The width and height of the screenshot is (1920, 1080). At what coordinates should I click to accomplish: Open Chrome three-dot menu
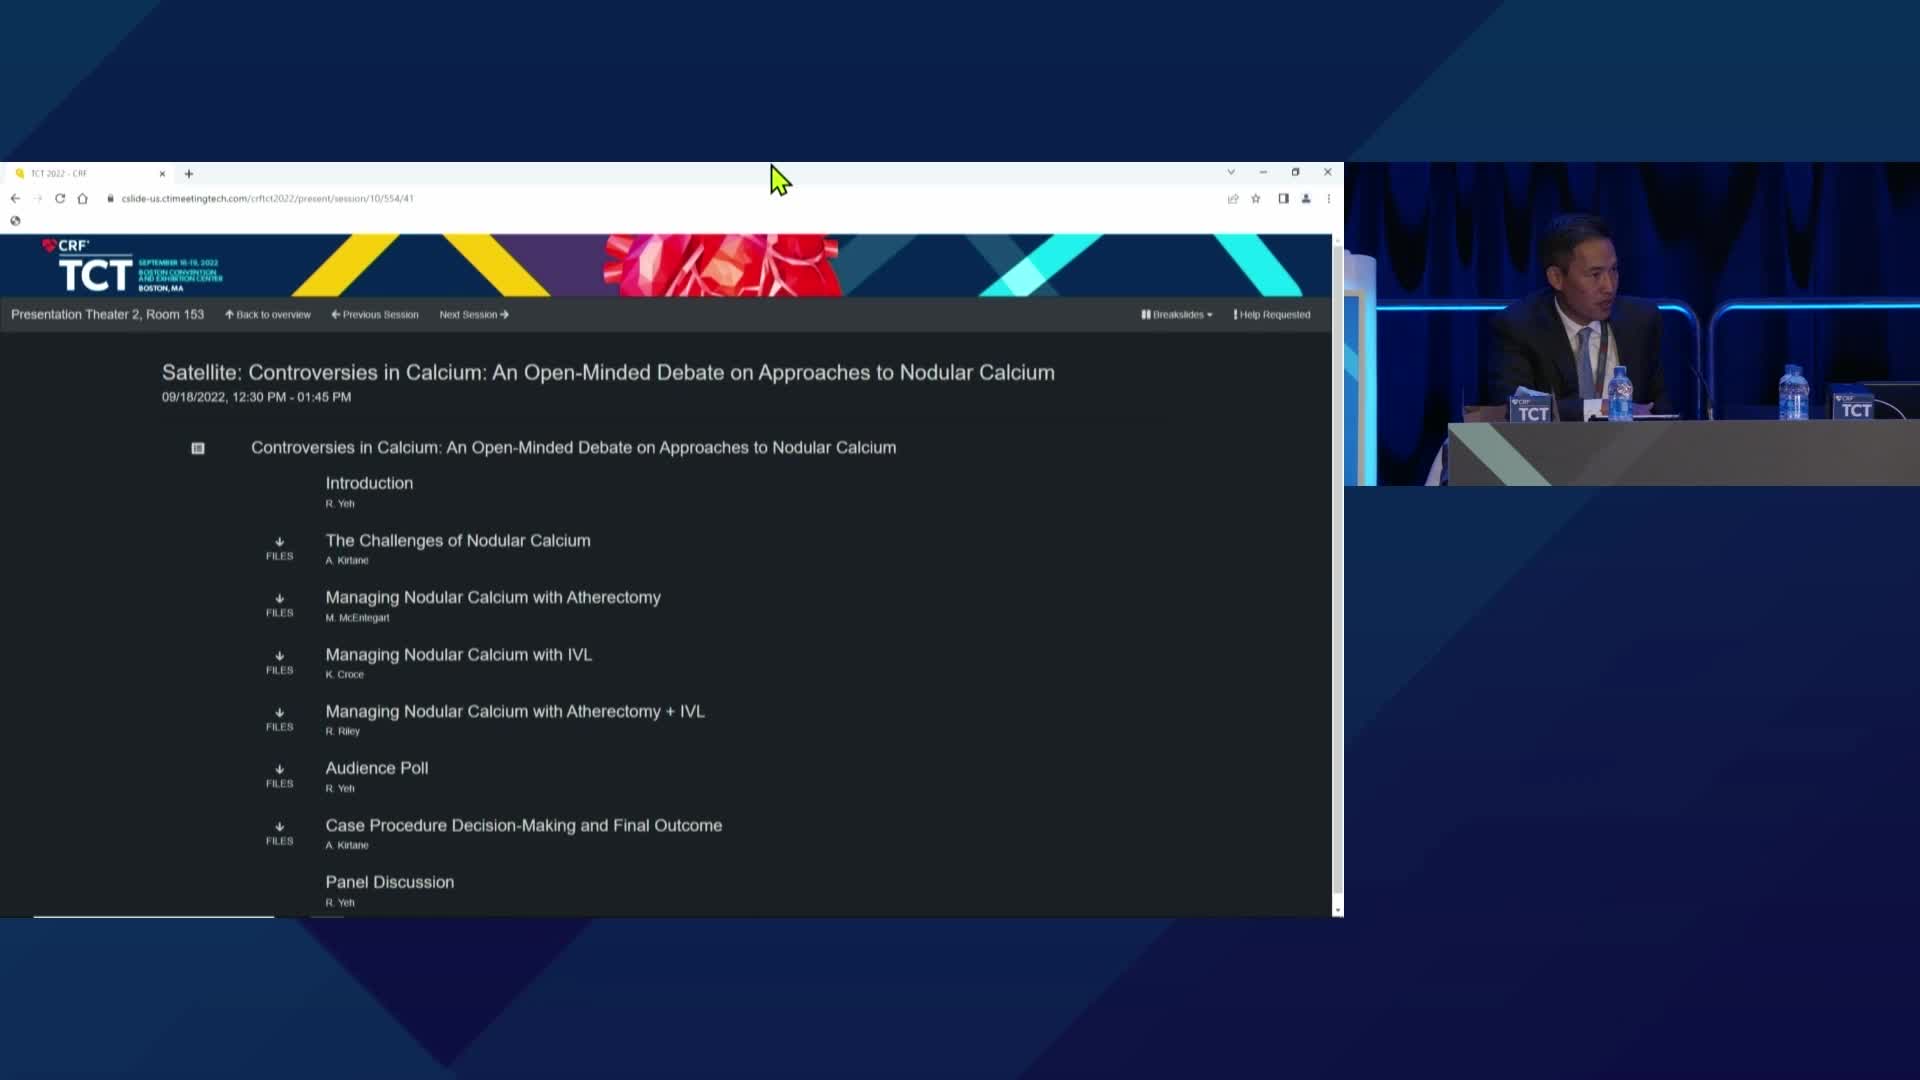pos(1329,199)
